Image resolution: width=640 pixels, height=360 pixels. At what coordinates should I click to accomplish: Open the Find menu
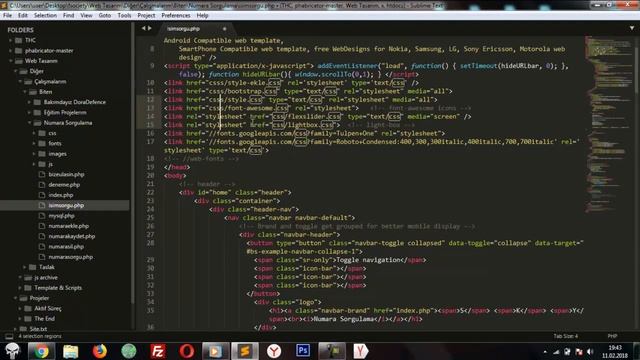[69, 16]
